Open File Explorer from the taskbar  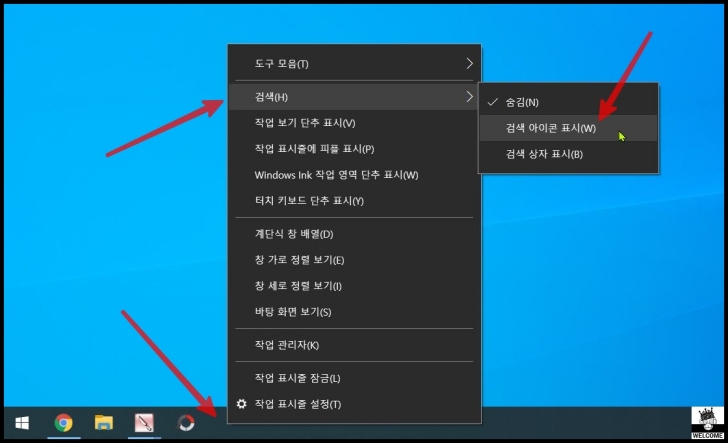(104, 423)
